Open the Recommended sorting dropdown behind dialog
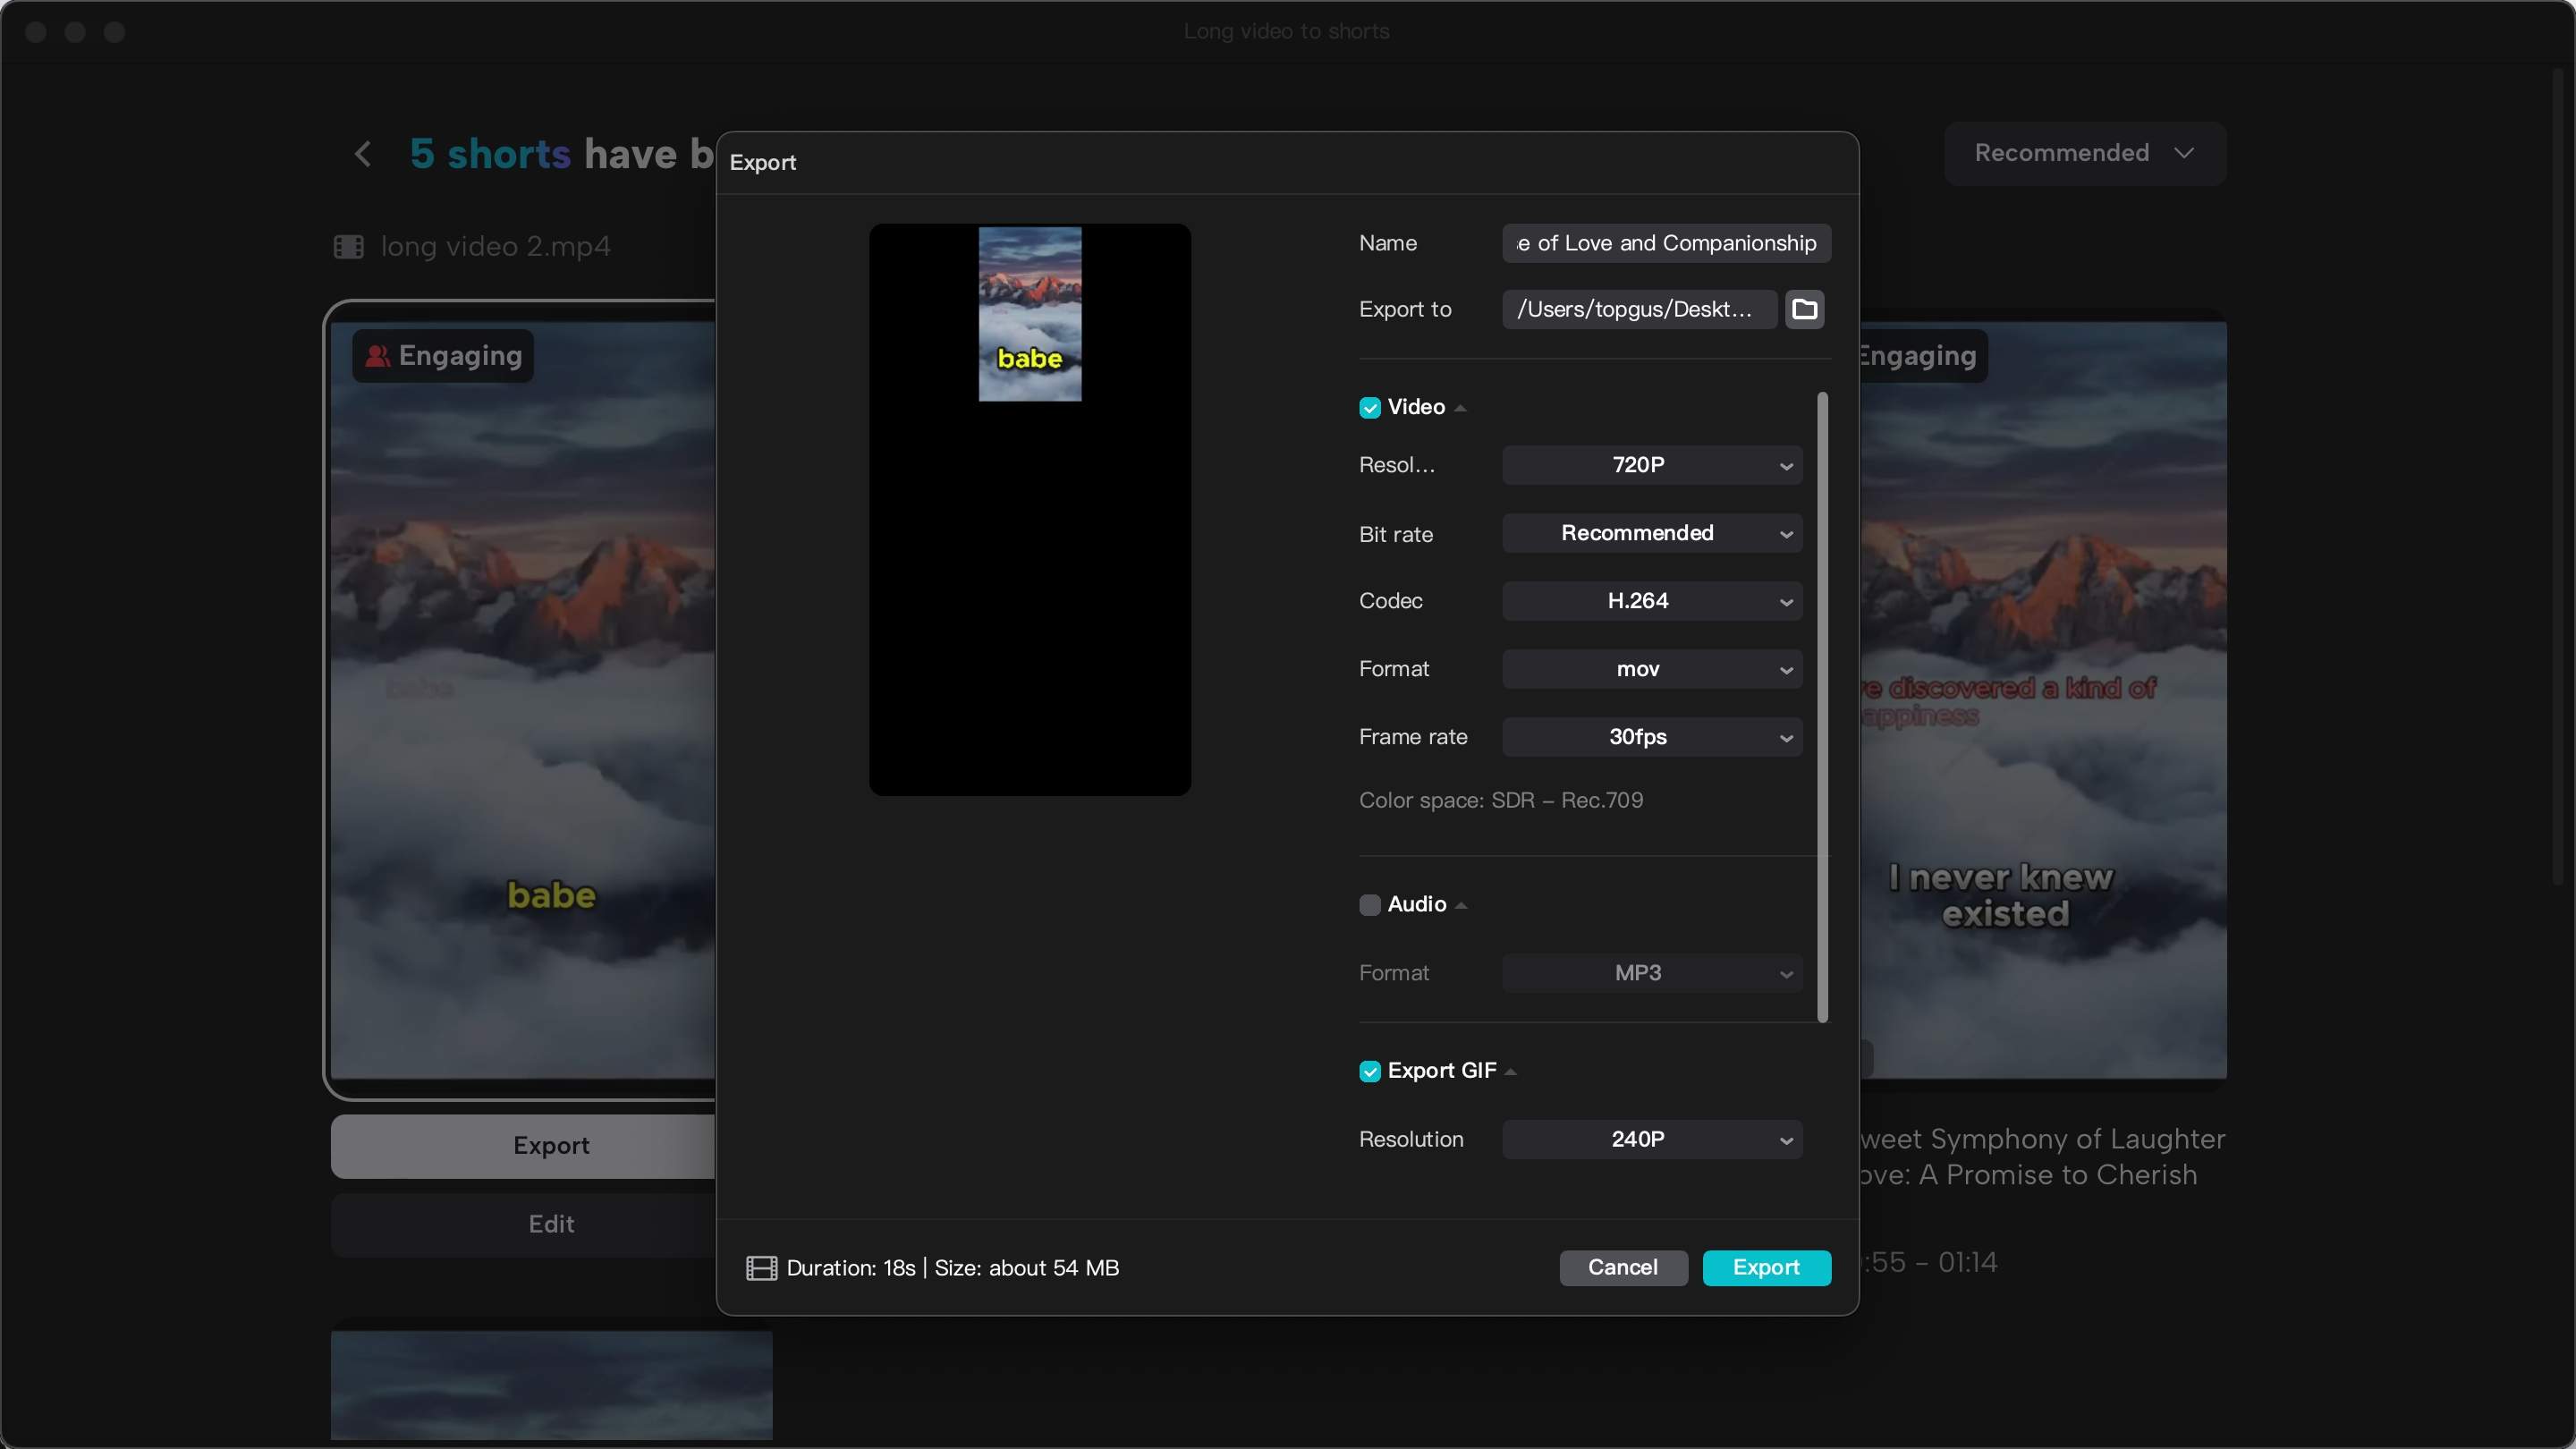 [2084, 153]
